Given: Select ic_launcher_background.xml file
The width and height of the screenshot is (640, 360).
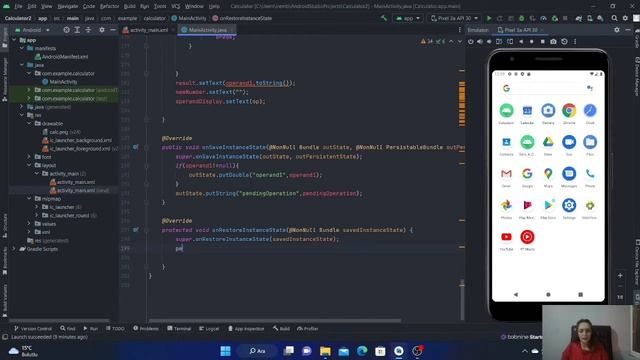Looking at the screenshot, I should 77,140.
